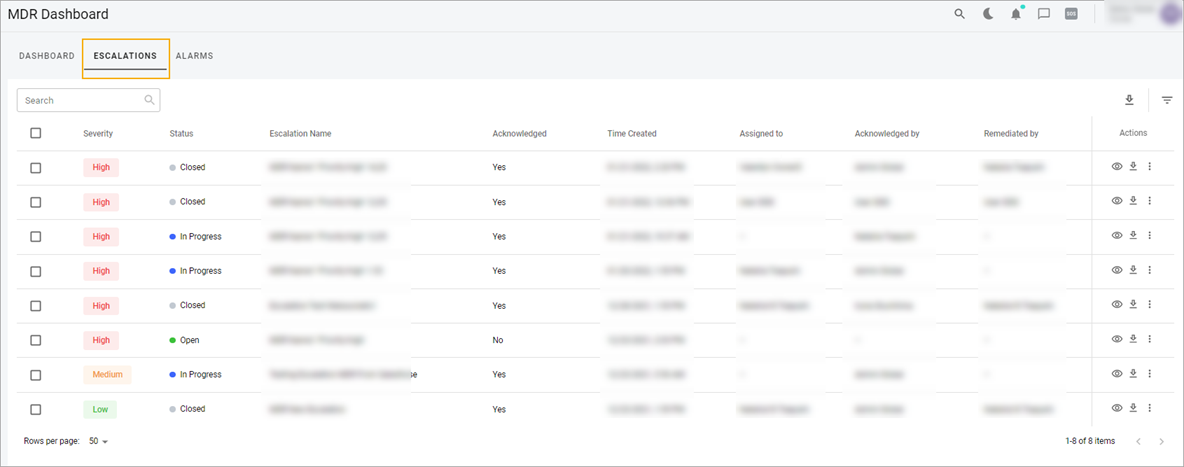Click into the Search input field
Viewport: 1184px width, 467px height.
(x=88, y=100)
